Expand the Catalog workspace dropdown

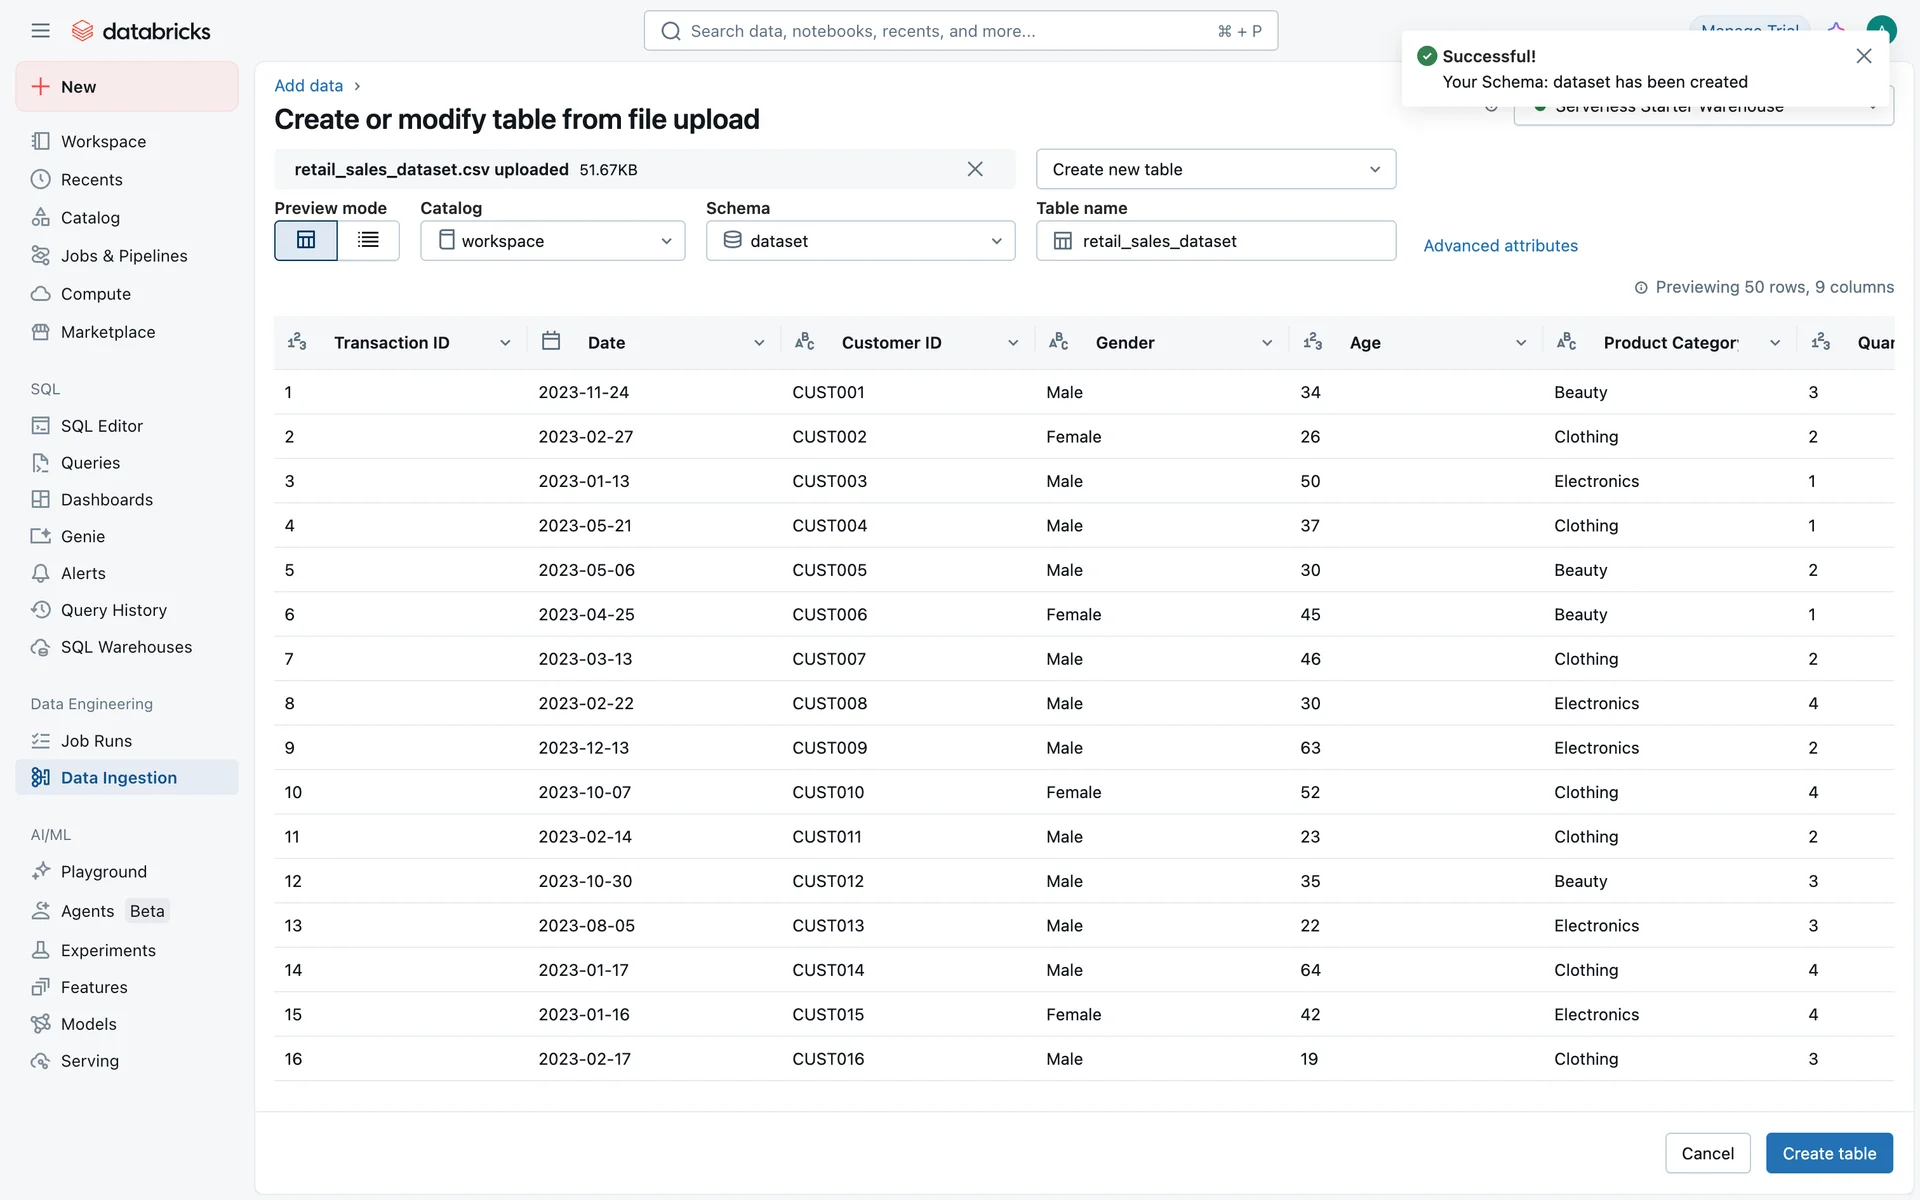tap(552, 241)
